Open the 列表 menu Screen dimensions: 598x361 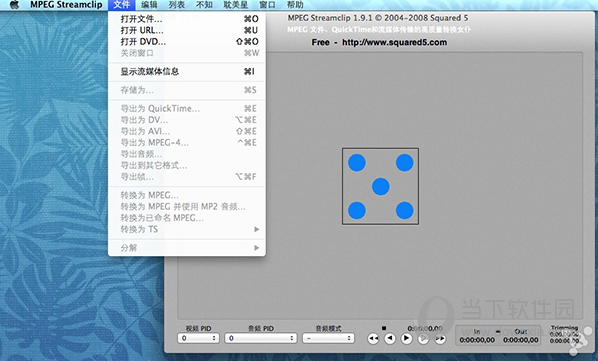coord(177,5)
